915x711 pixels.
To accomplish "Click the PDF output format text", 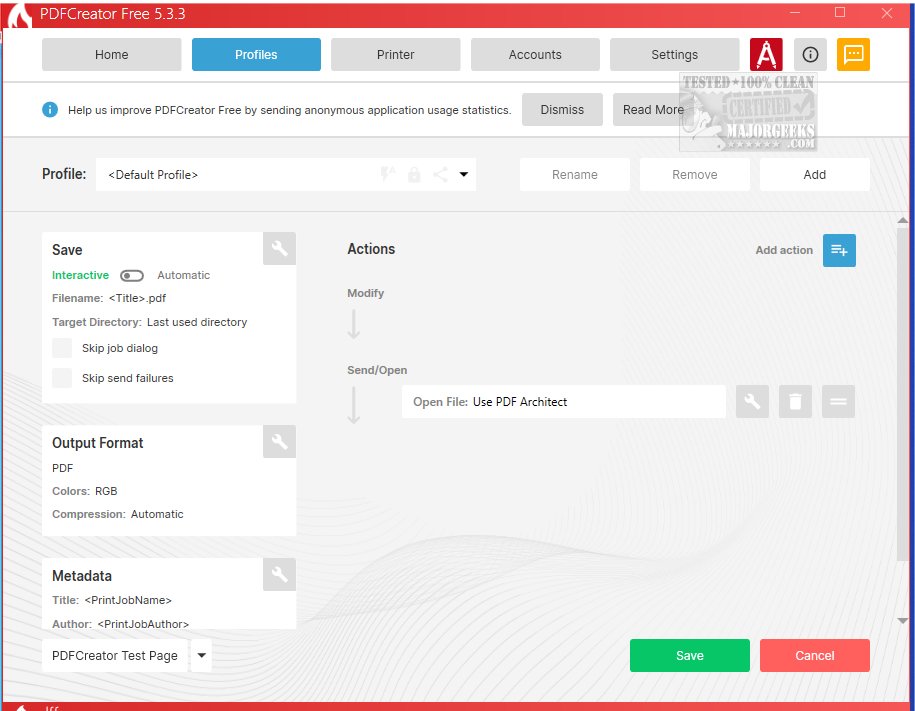I will (62, 468).
